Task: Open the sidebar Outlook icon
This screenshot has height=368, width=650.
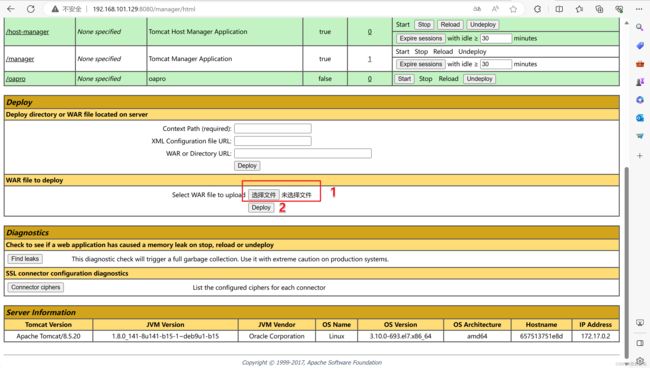Action: click(x=640, y=118)
